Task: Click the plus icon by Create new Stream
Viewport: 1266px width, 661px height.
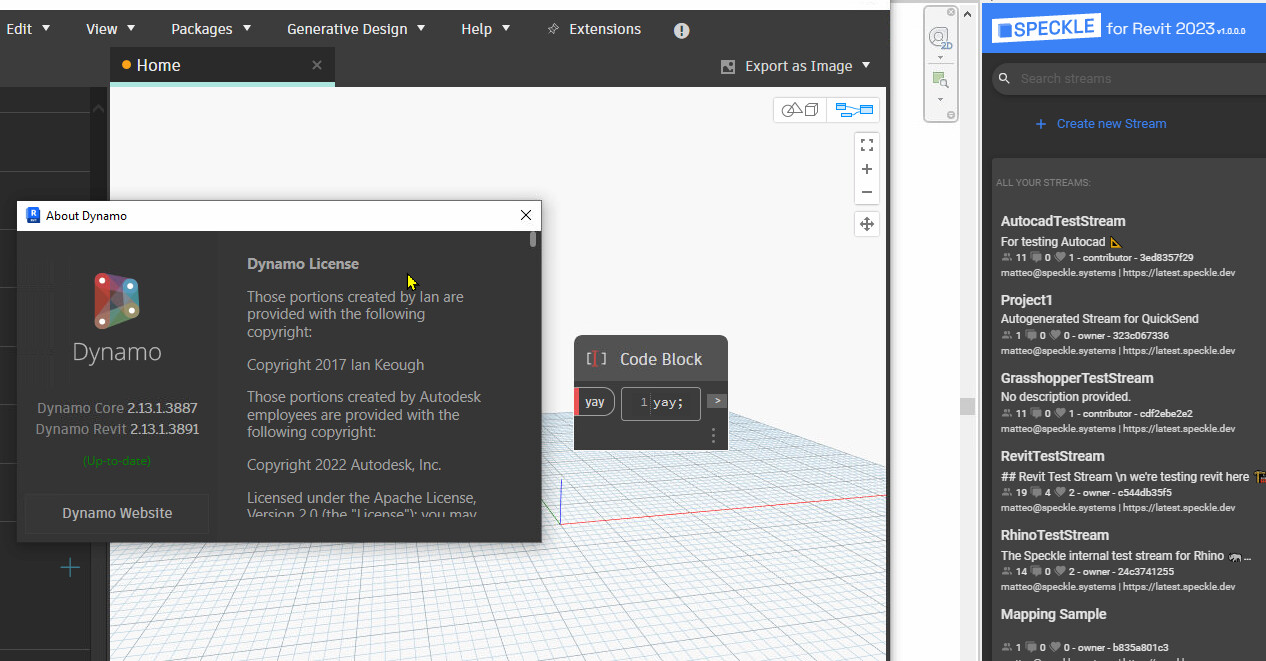Action: [x=1040, y=124]
